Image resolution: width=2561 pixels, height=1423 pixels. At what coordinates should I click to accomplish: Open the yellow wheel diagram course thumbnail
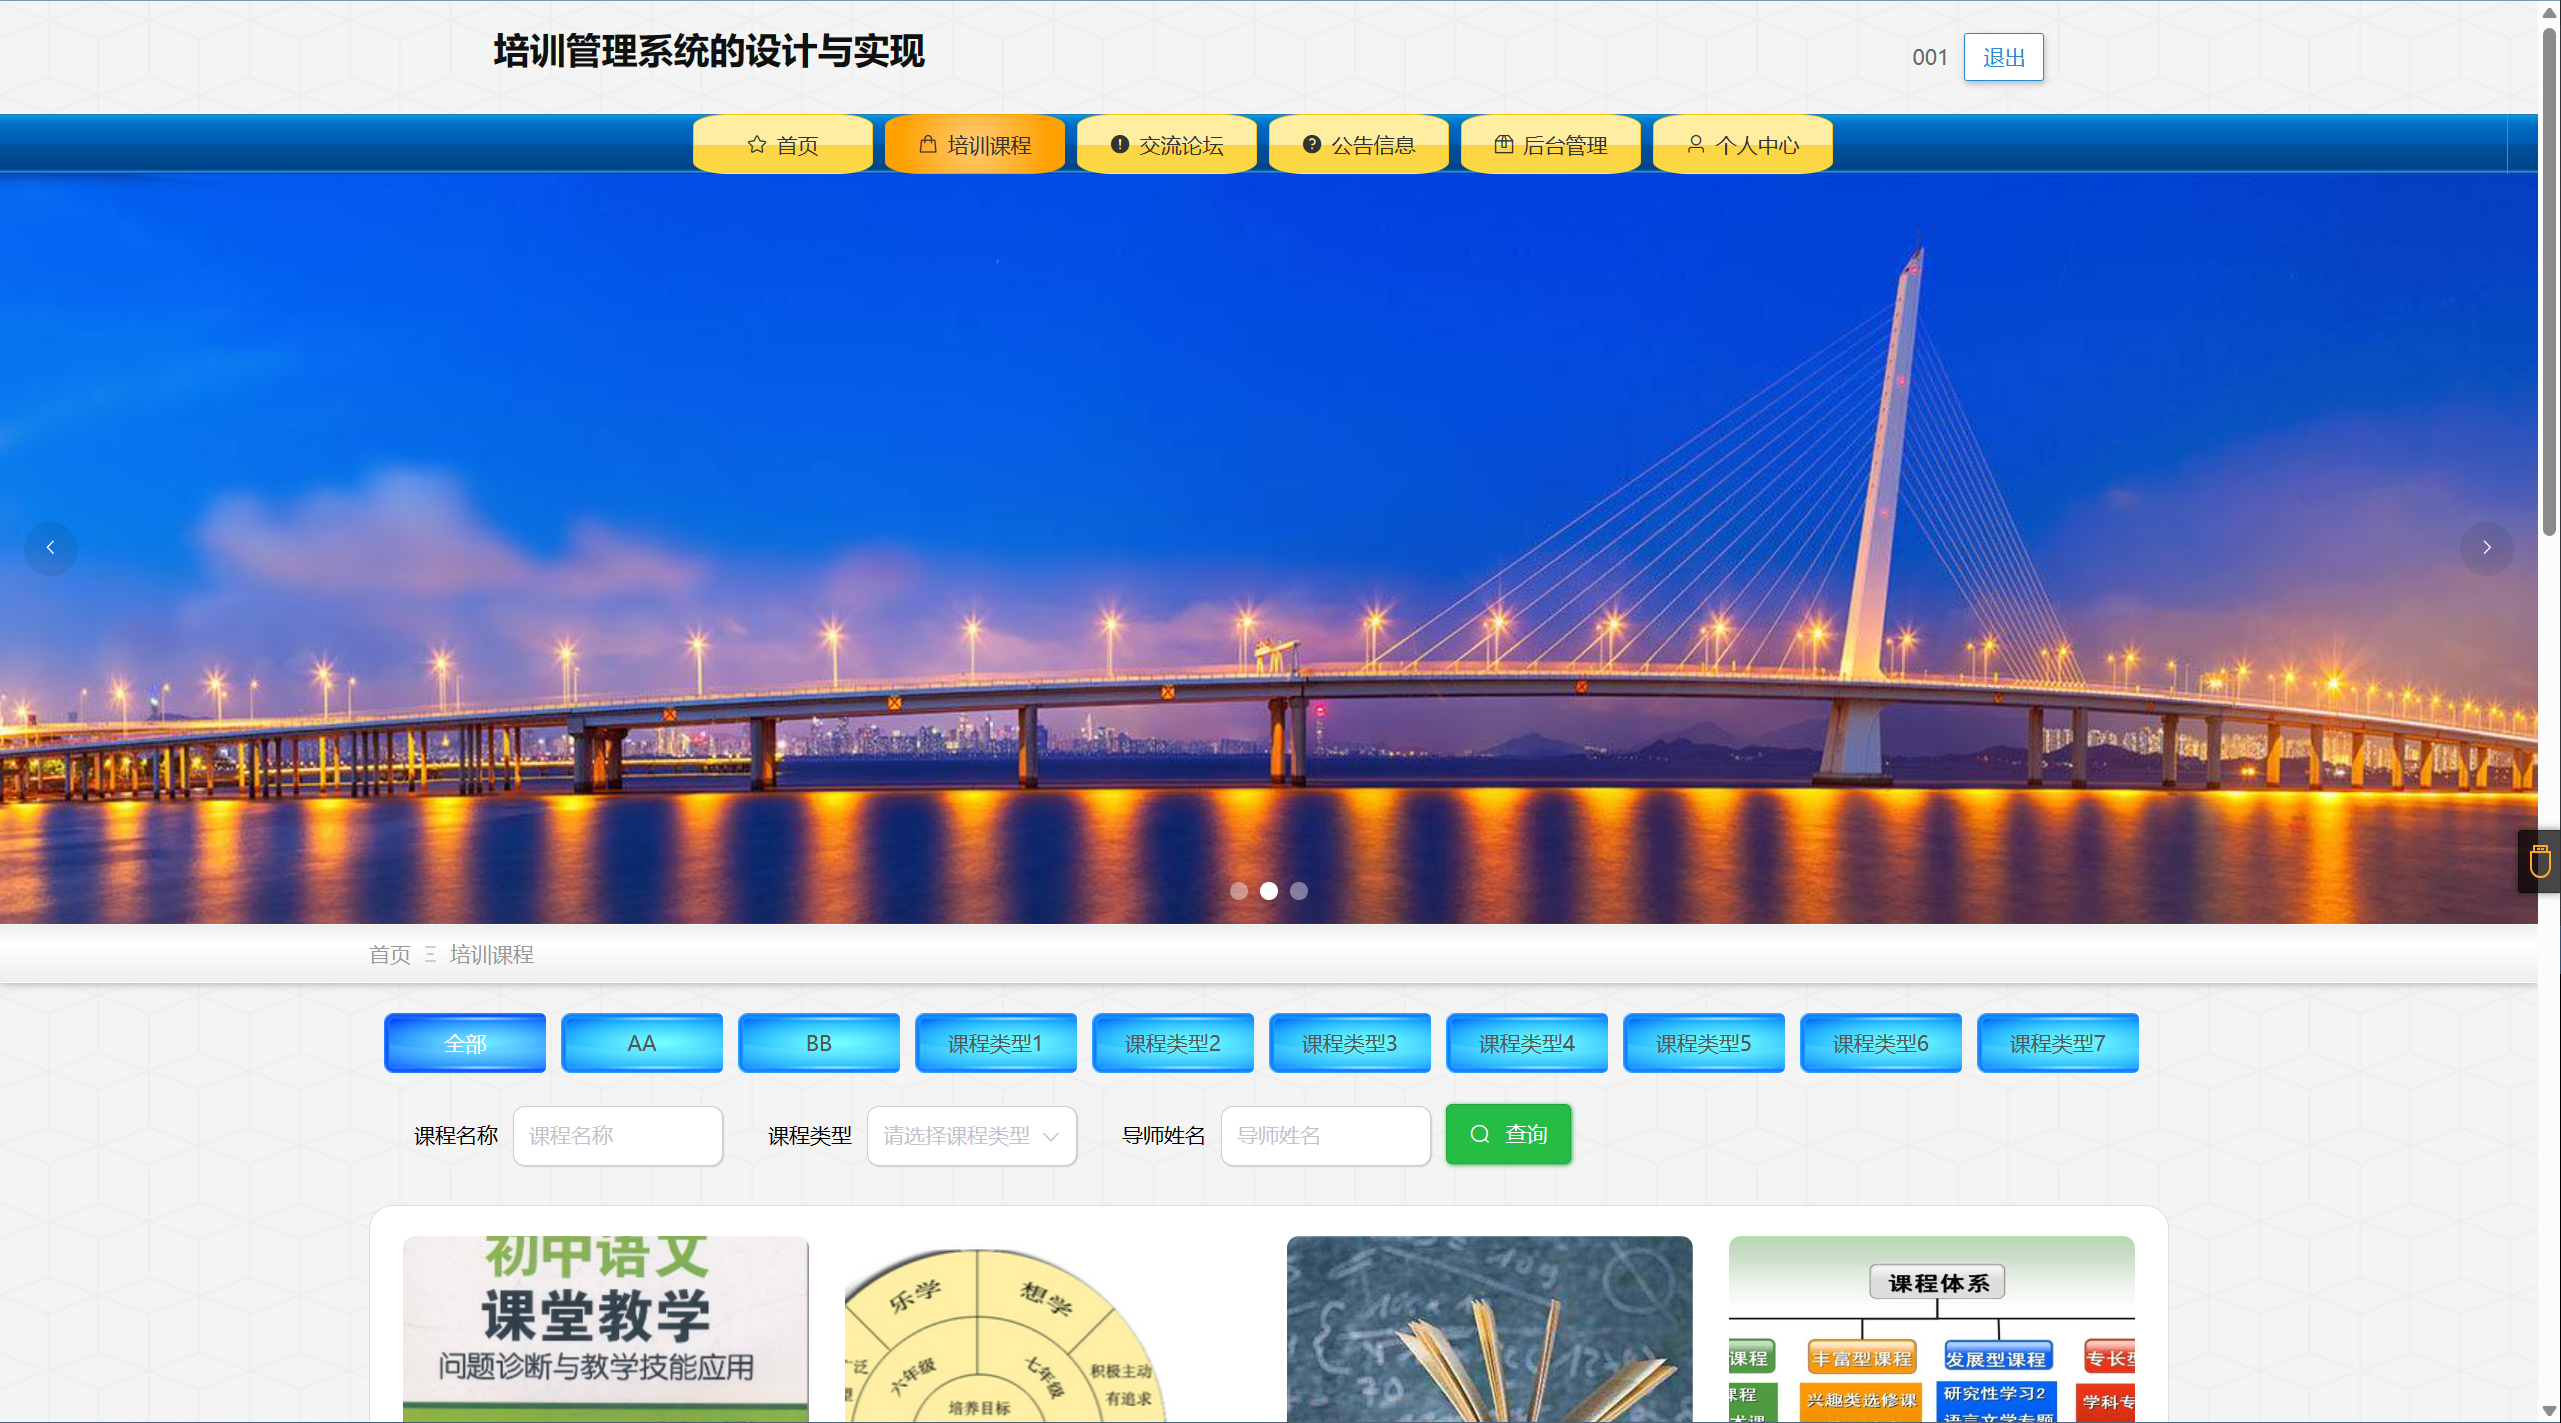pyautogui.click(x=1048, y=1329)
